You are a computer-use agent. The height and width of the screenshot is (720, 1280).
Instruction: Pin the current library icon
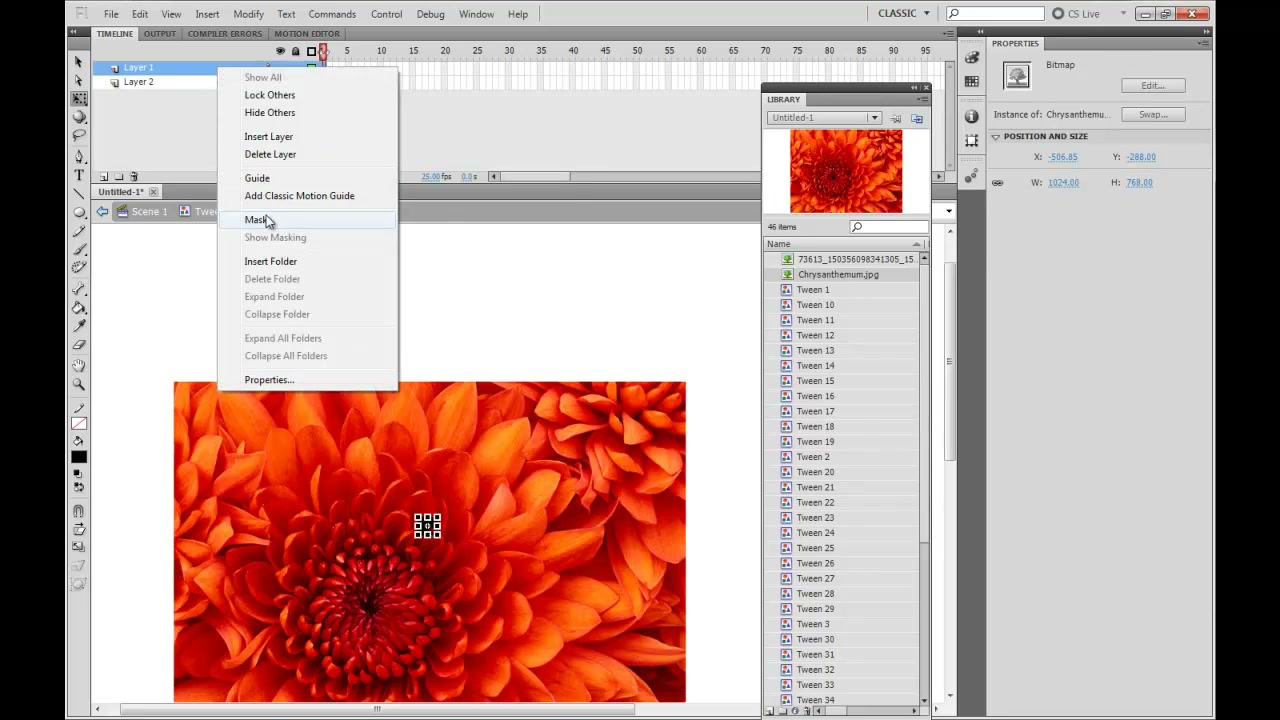pos(896,118)
